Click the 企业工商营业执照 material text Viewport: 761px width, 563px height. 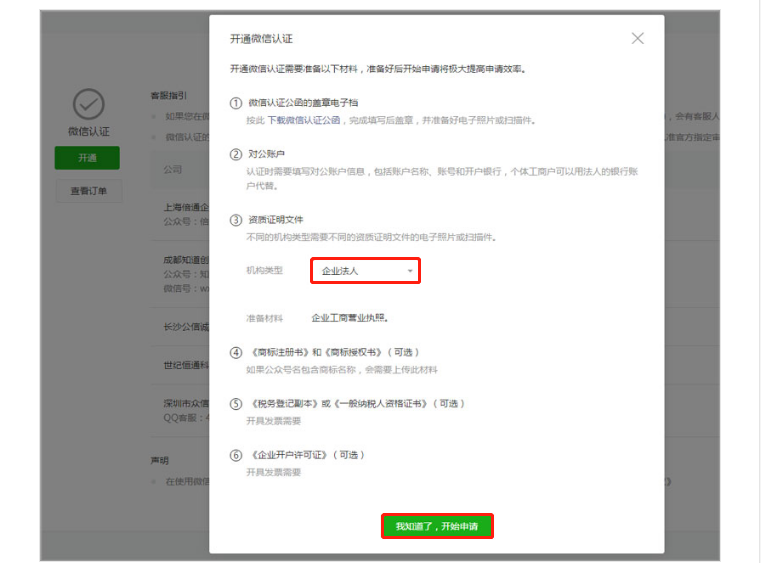349,318
